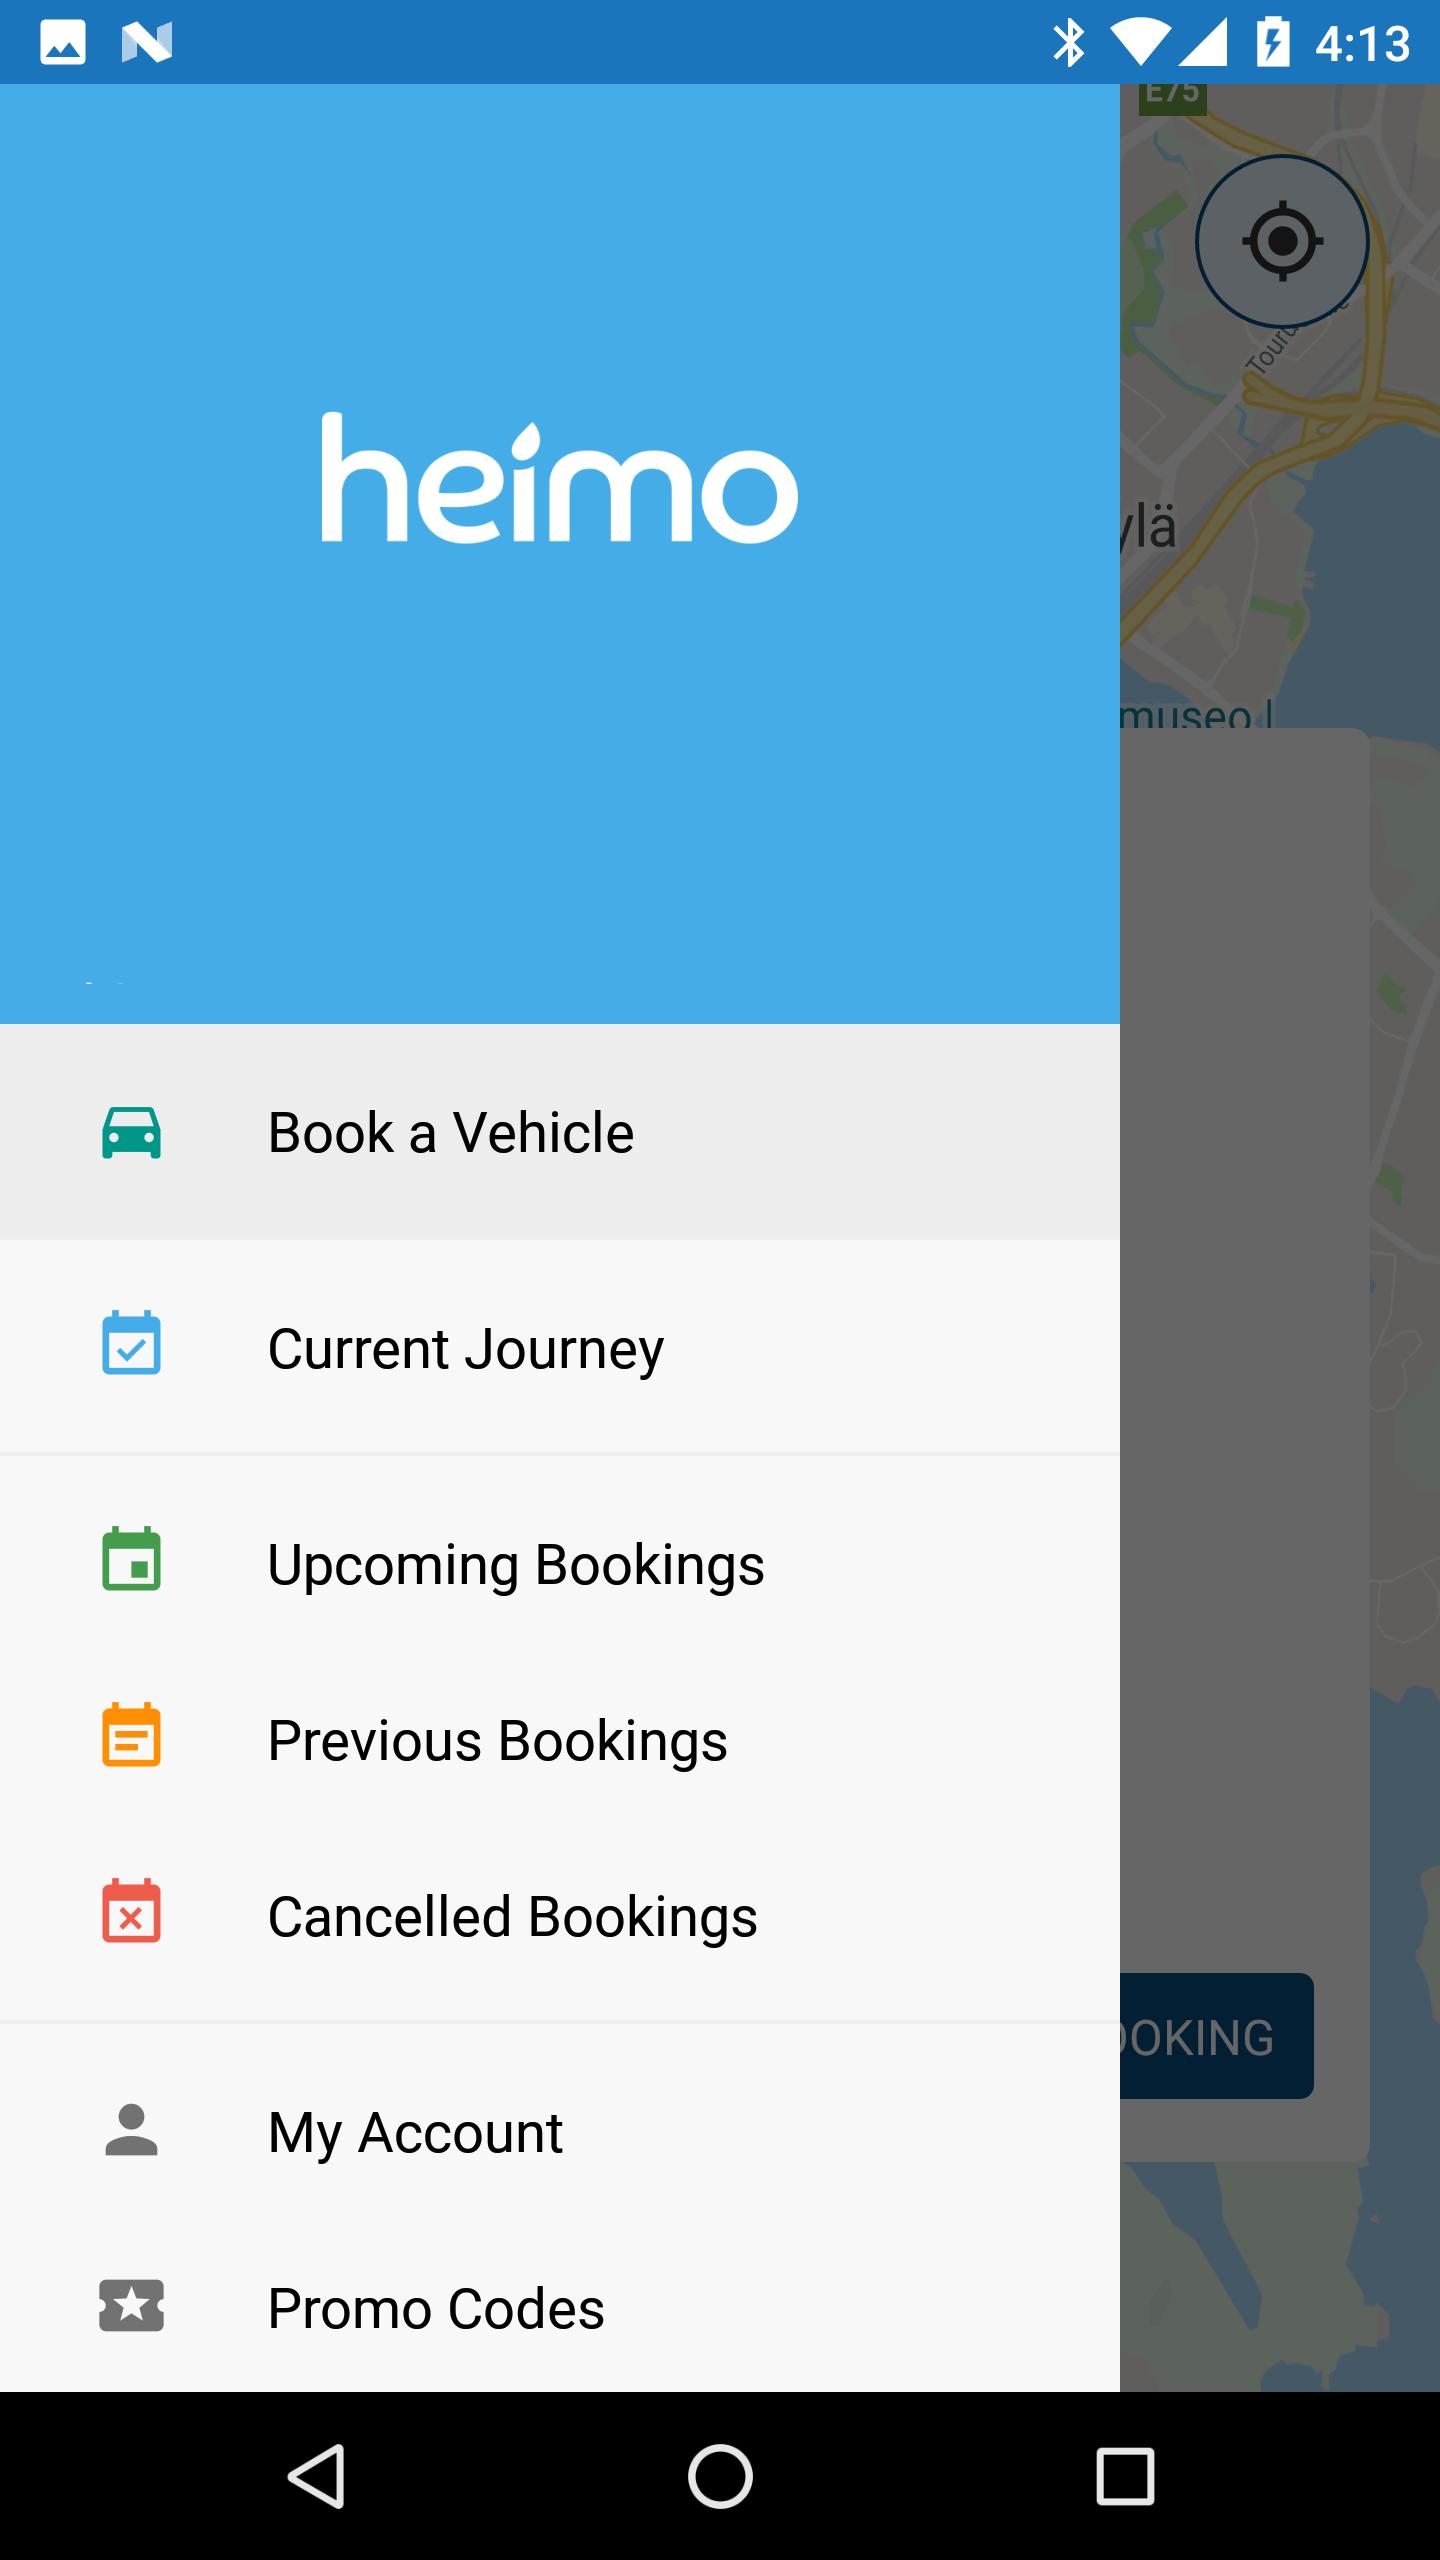
Task: Tap the orange Previous Bookings icon
Action: point(131,1735)
